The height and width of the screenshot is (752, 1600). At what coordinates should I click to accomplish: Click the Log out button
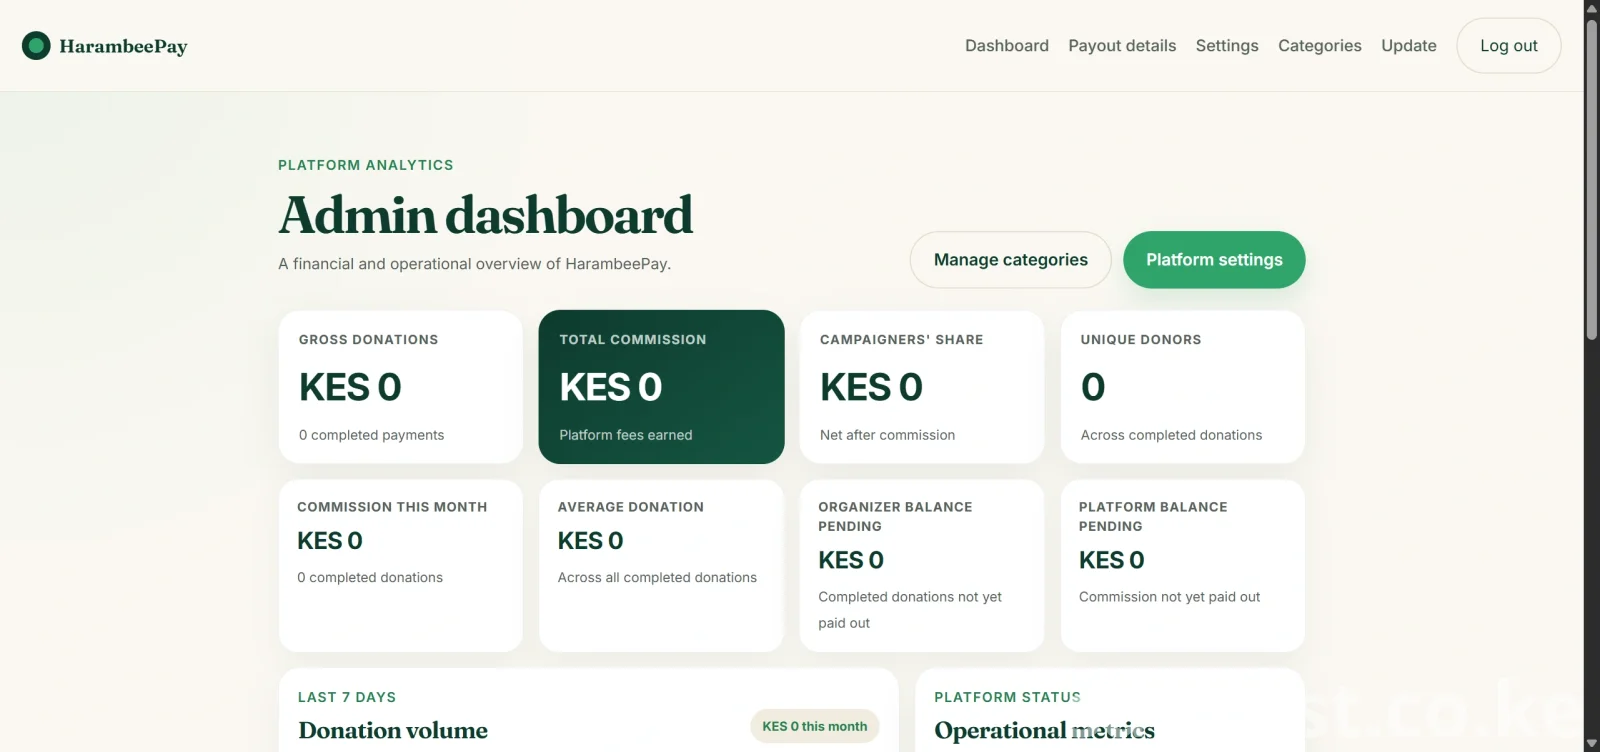click(1509, 46)
